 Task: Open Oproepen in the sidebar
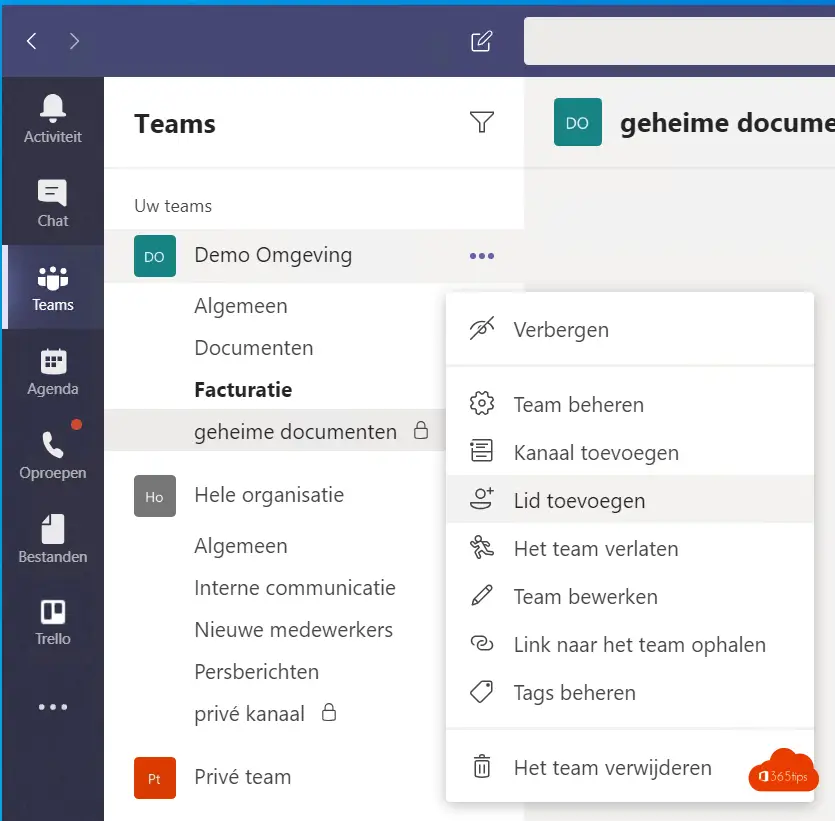pyautogui.click(x=53, y=455)
